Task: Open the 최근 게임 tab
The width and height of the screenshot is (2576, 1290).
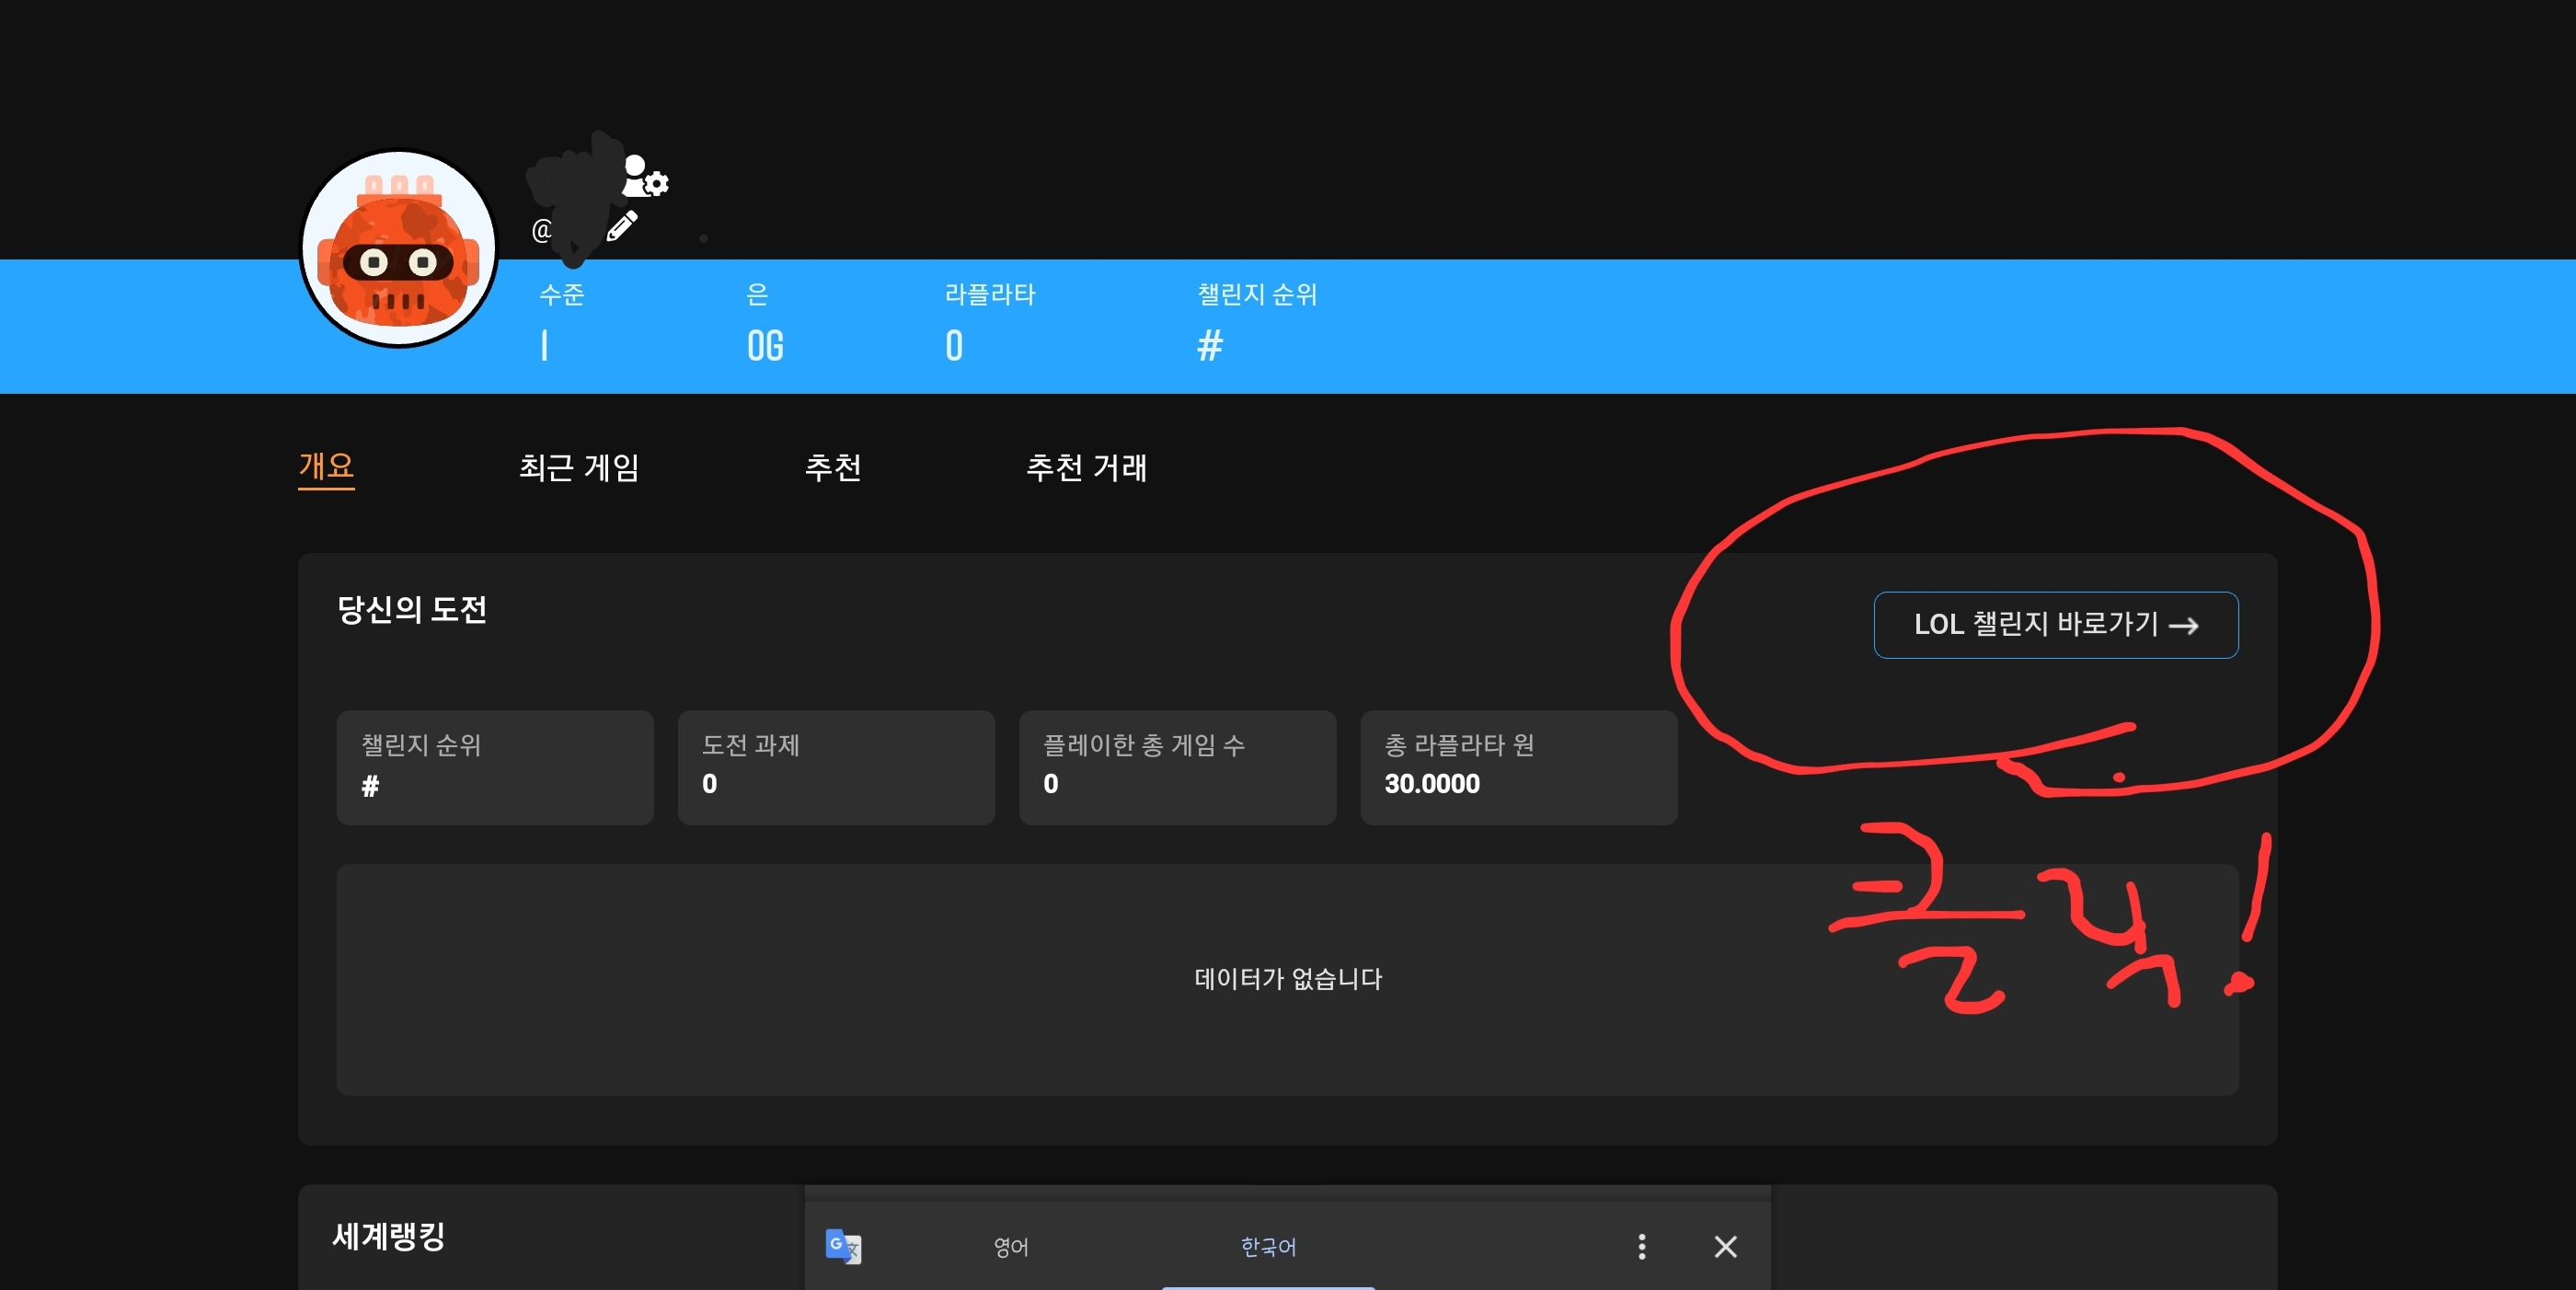Action: click(x=579, y=467)
